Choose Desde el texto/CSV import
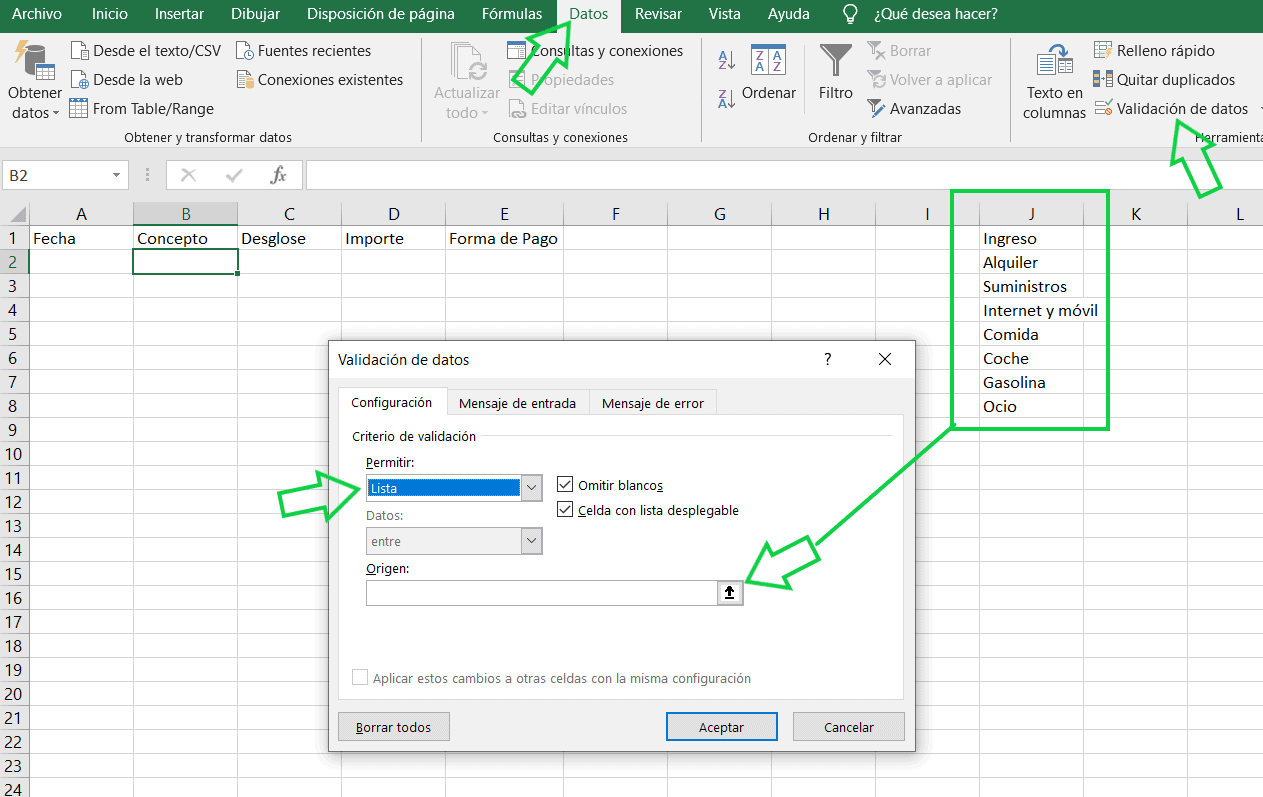 point(146,51)
